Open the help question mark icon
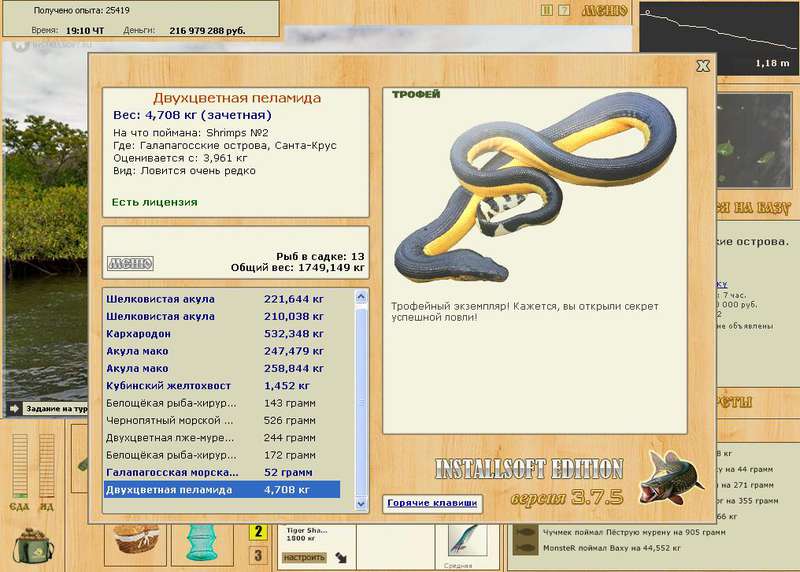Screen dimensions: 800x572 (564, 10)
